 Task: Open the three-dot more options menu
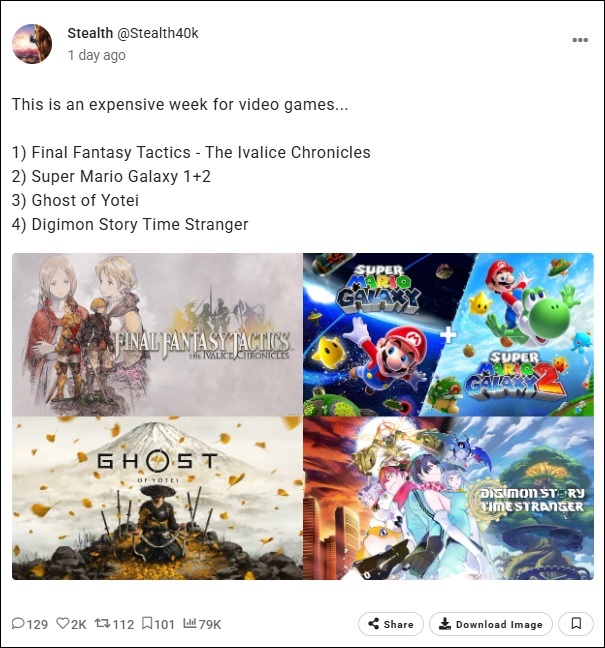pos(580,40)
